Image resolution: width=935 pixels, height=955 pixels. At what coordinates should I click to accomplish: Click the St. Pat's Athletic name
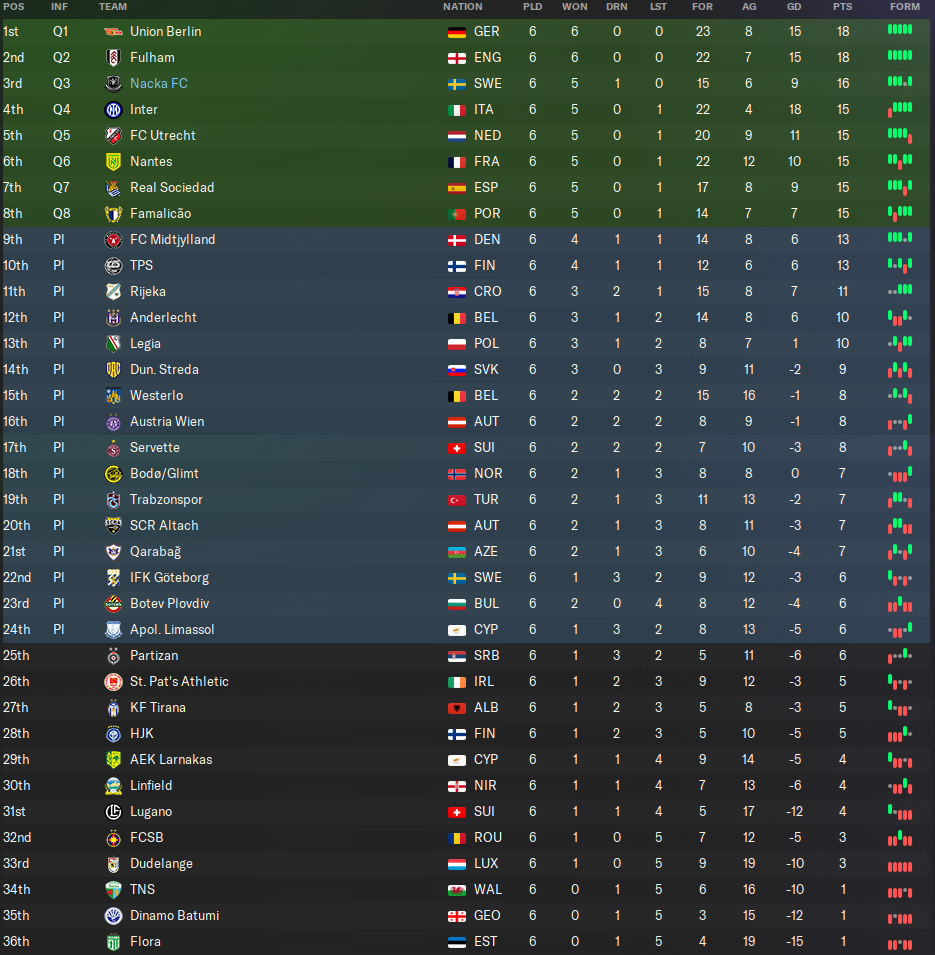click(179, 681)
